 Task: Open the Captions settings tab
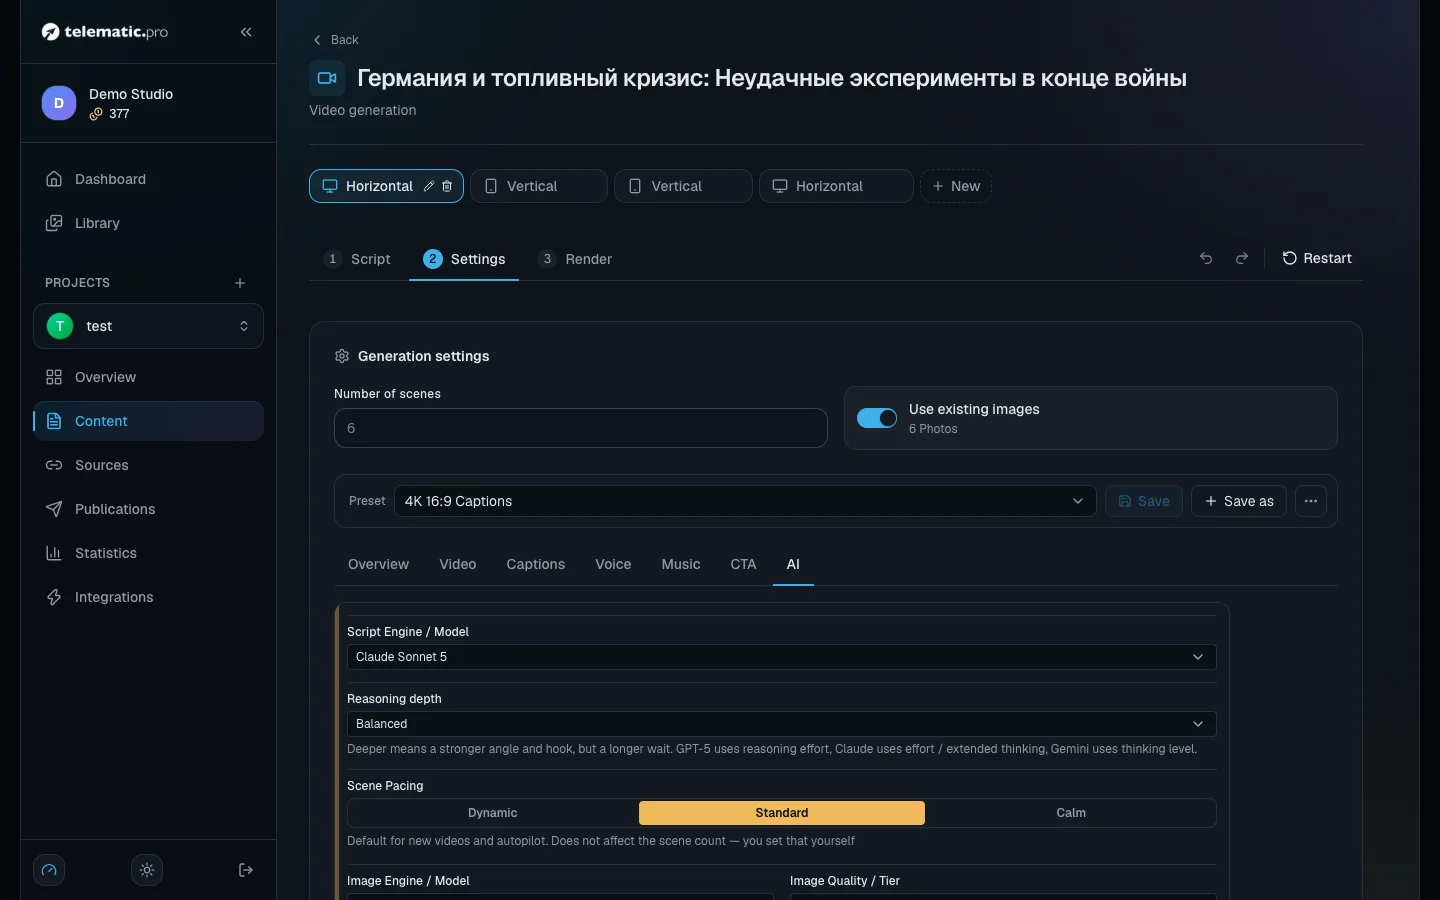click(x=536, y=564)
